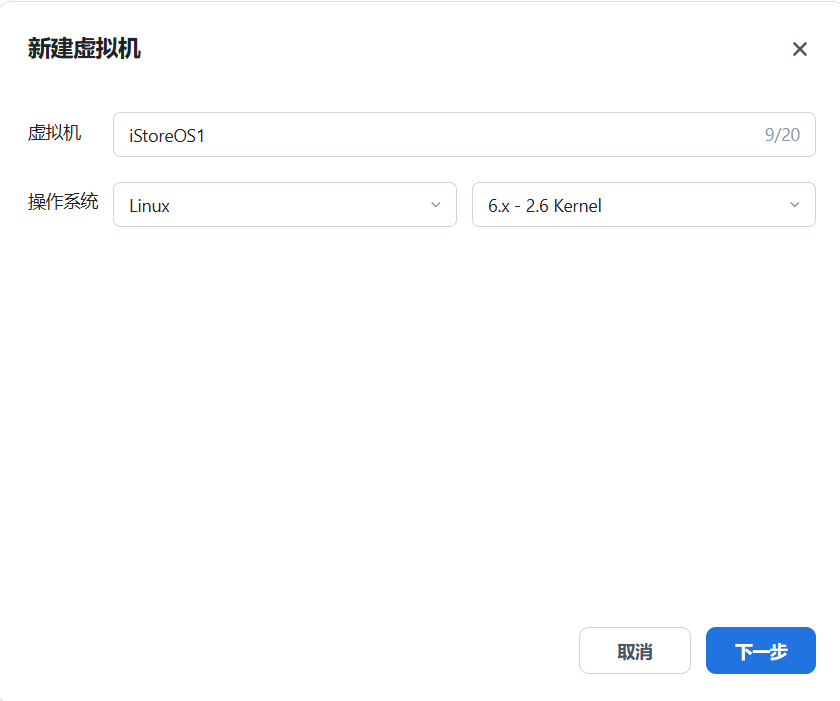Click the 6.x - 2.6 Kernel version text
This screenshot has height=701, width=840.
545,206
